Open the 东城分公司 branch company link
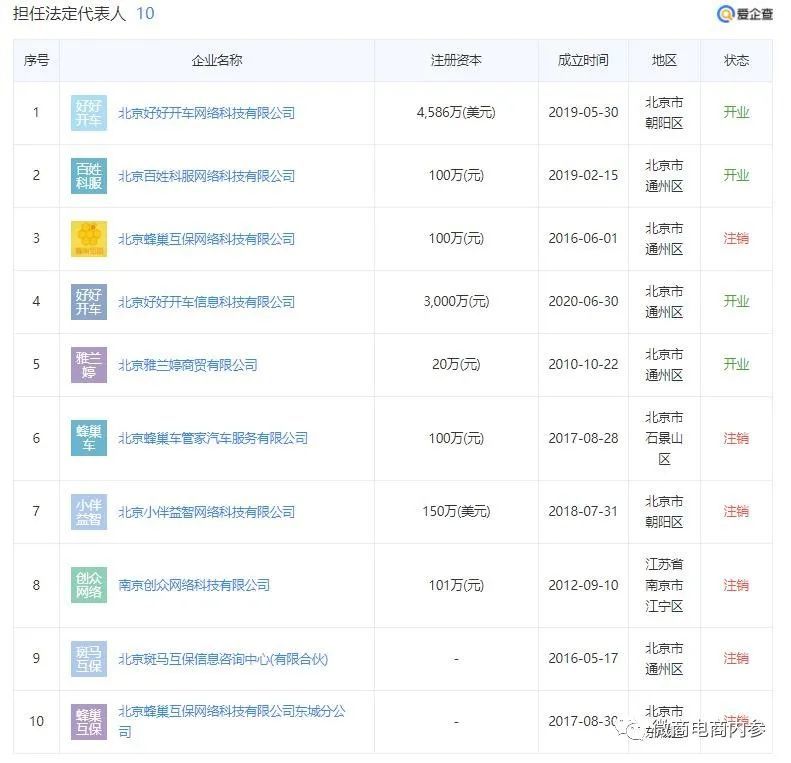 pyautogui.click(x=232, y=721)
